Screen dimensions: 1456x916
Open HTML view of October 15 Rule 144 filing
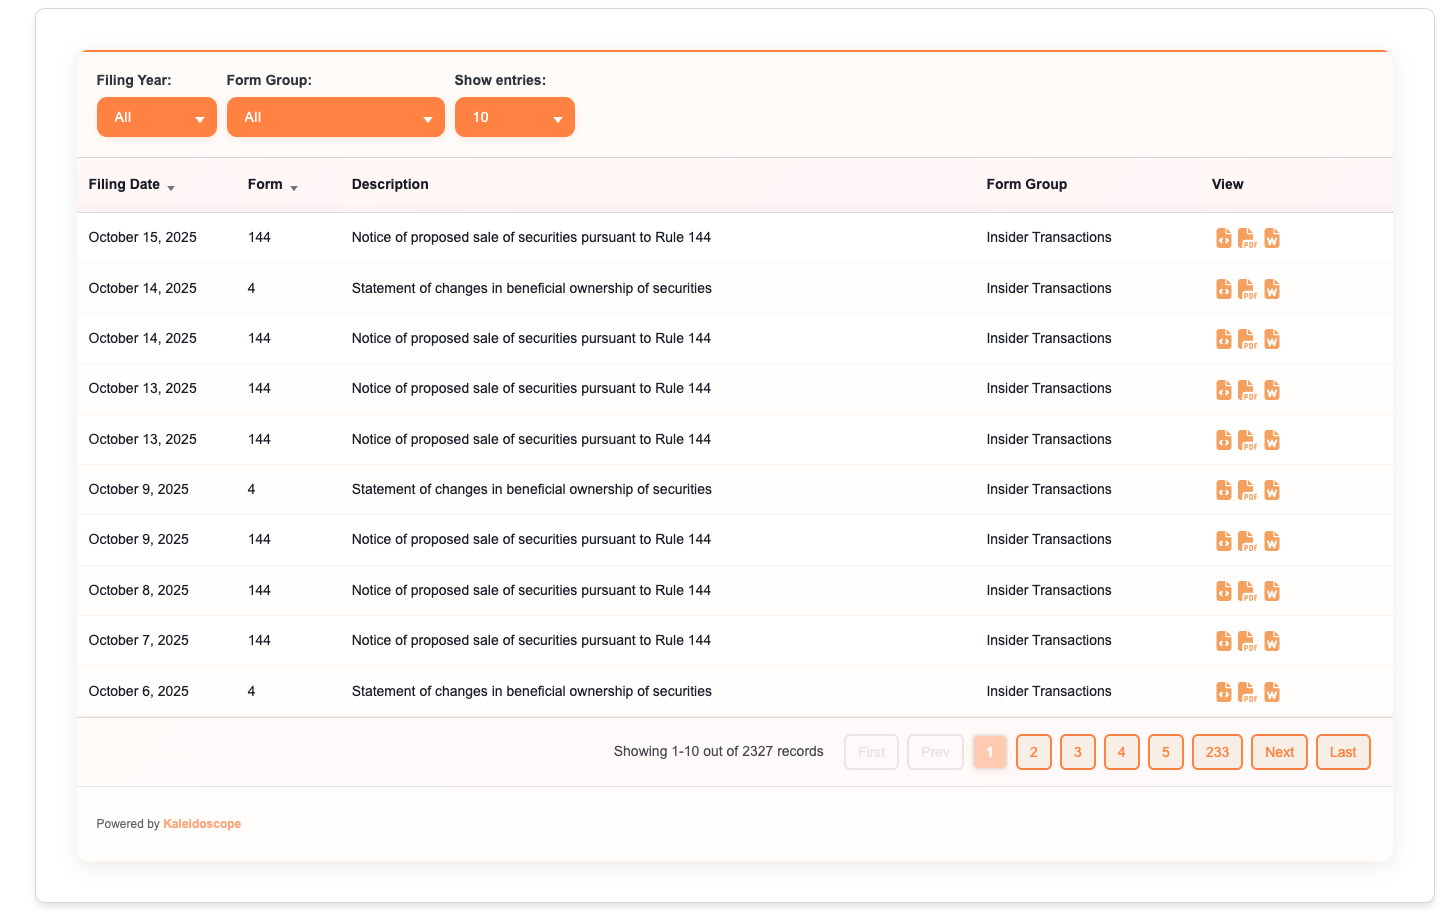pos(1224,238)
